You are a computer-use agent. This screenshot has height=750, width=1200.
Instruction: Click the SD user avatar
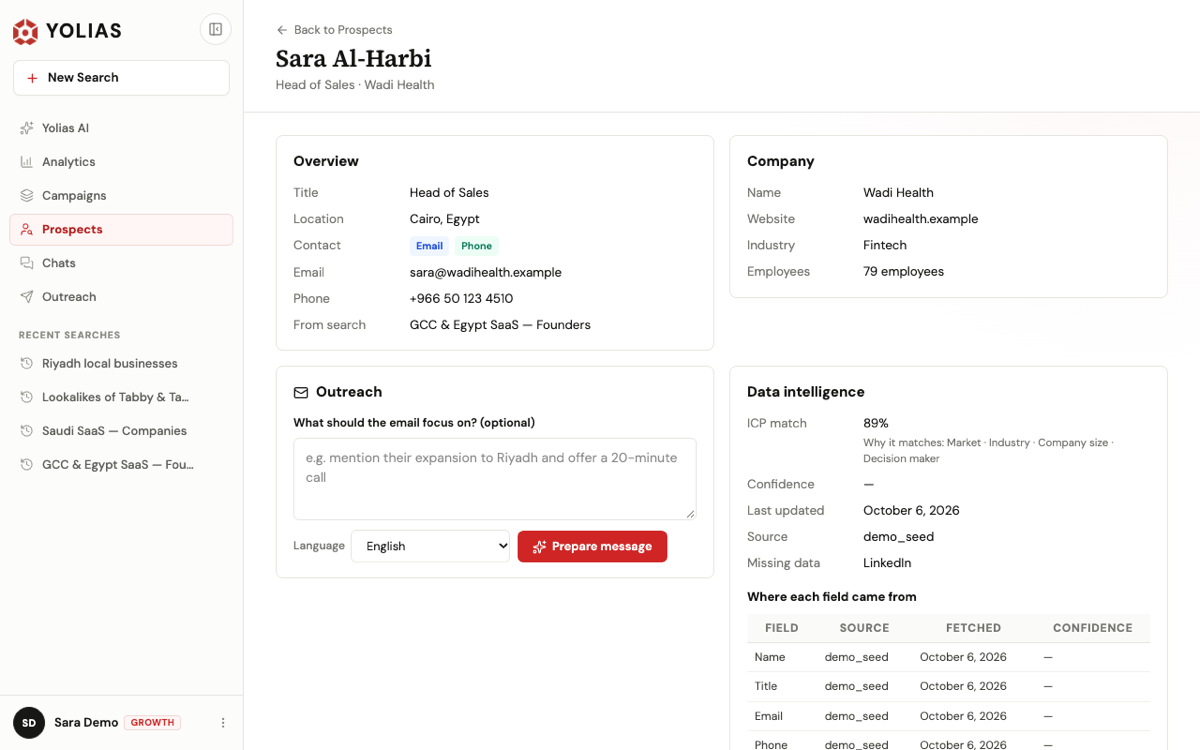29,723
